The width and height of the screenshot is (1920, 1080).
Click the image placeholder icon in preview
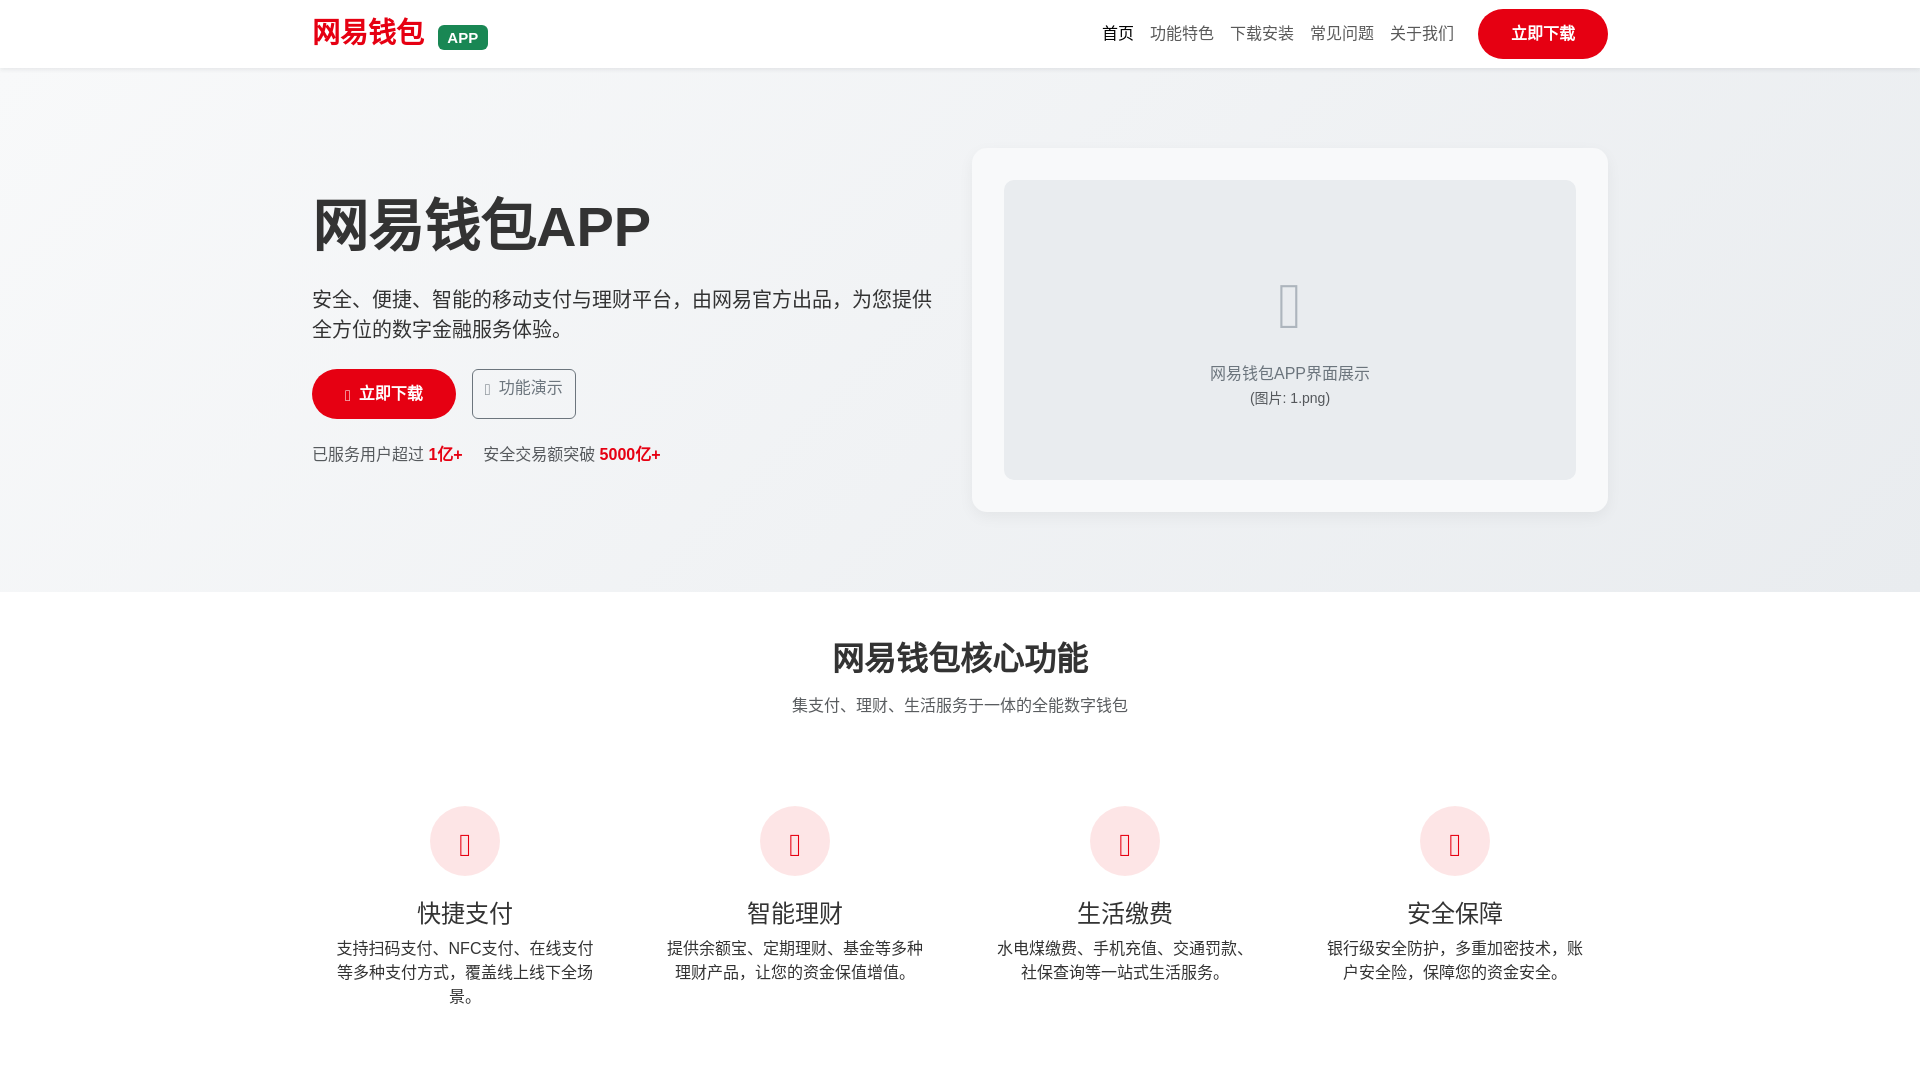click(1289, 306)
